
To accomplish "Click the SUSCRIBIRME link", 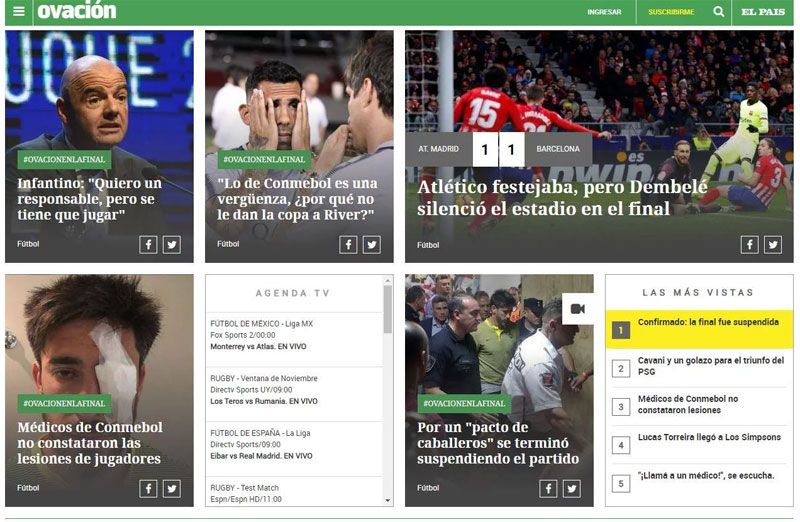I will pos(671,12).
